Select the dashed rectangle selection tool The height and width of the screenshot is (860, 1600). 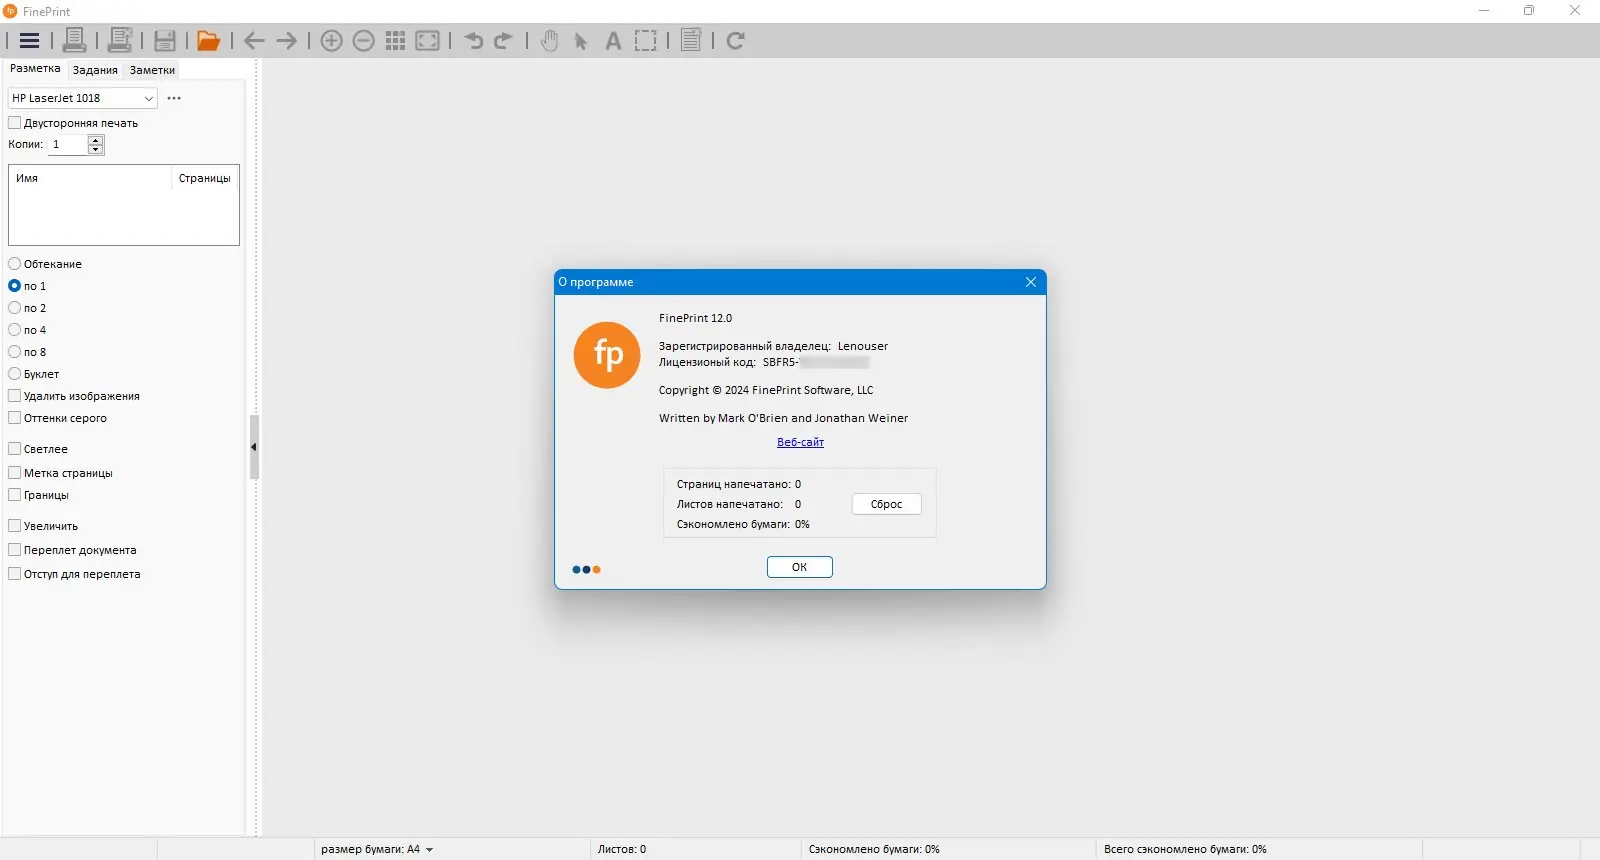[x=646, y=41]
